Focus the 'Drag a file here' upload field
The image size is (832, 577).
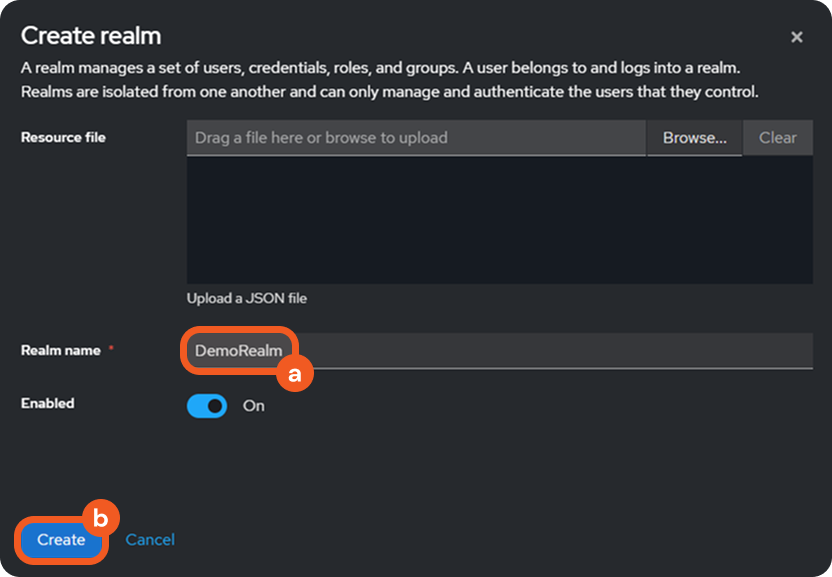(x=415, y=138)
